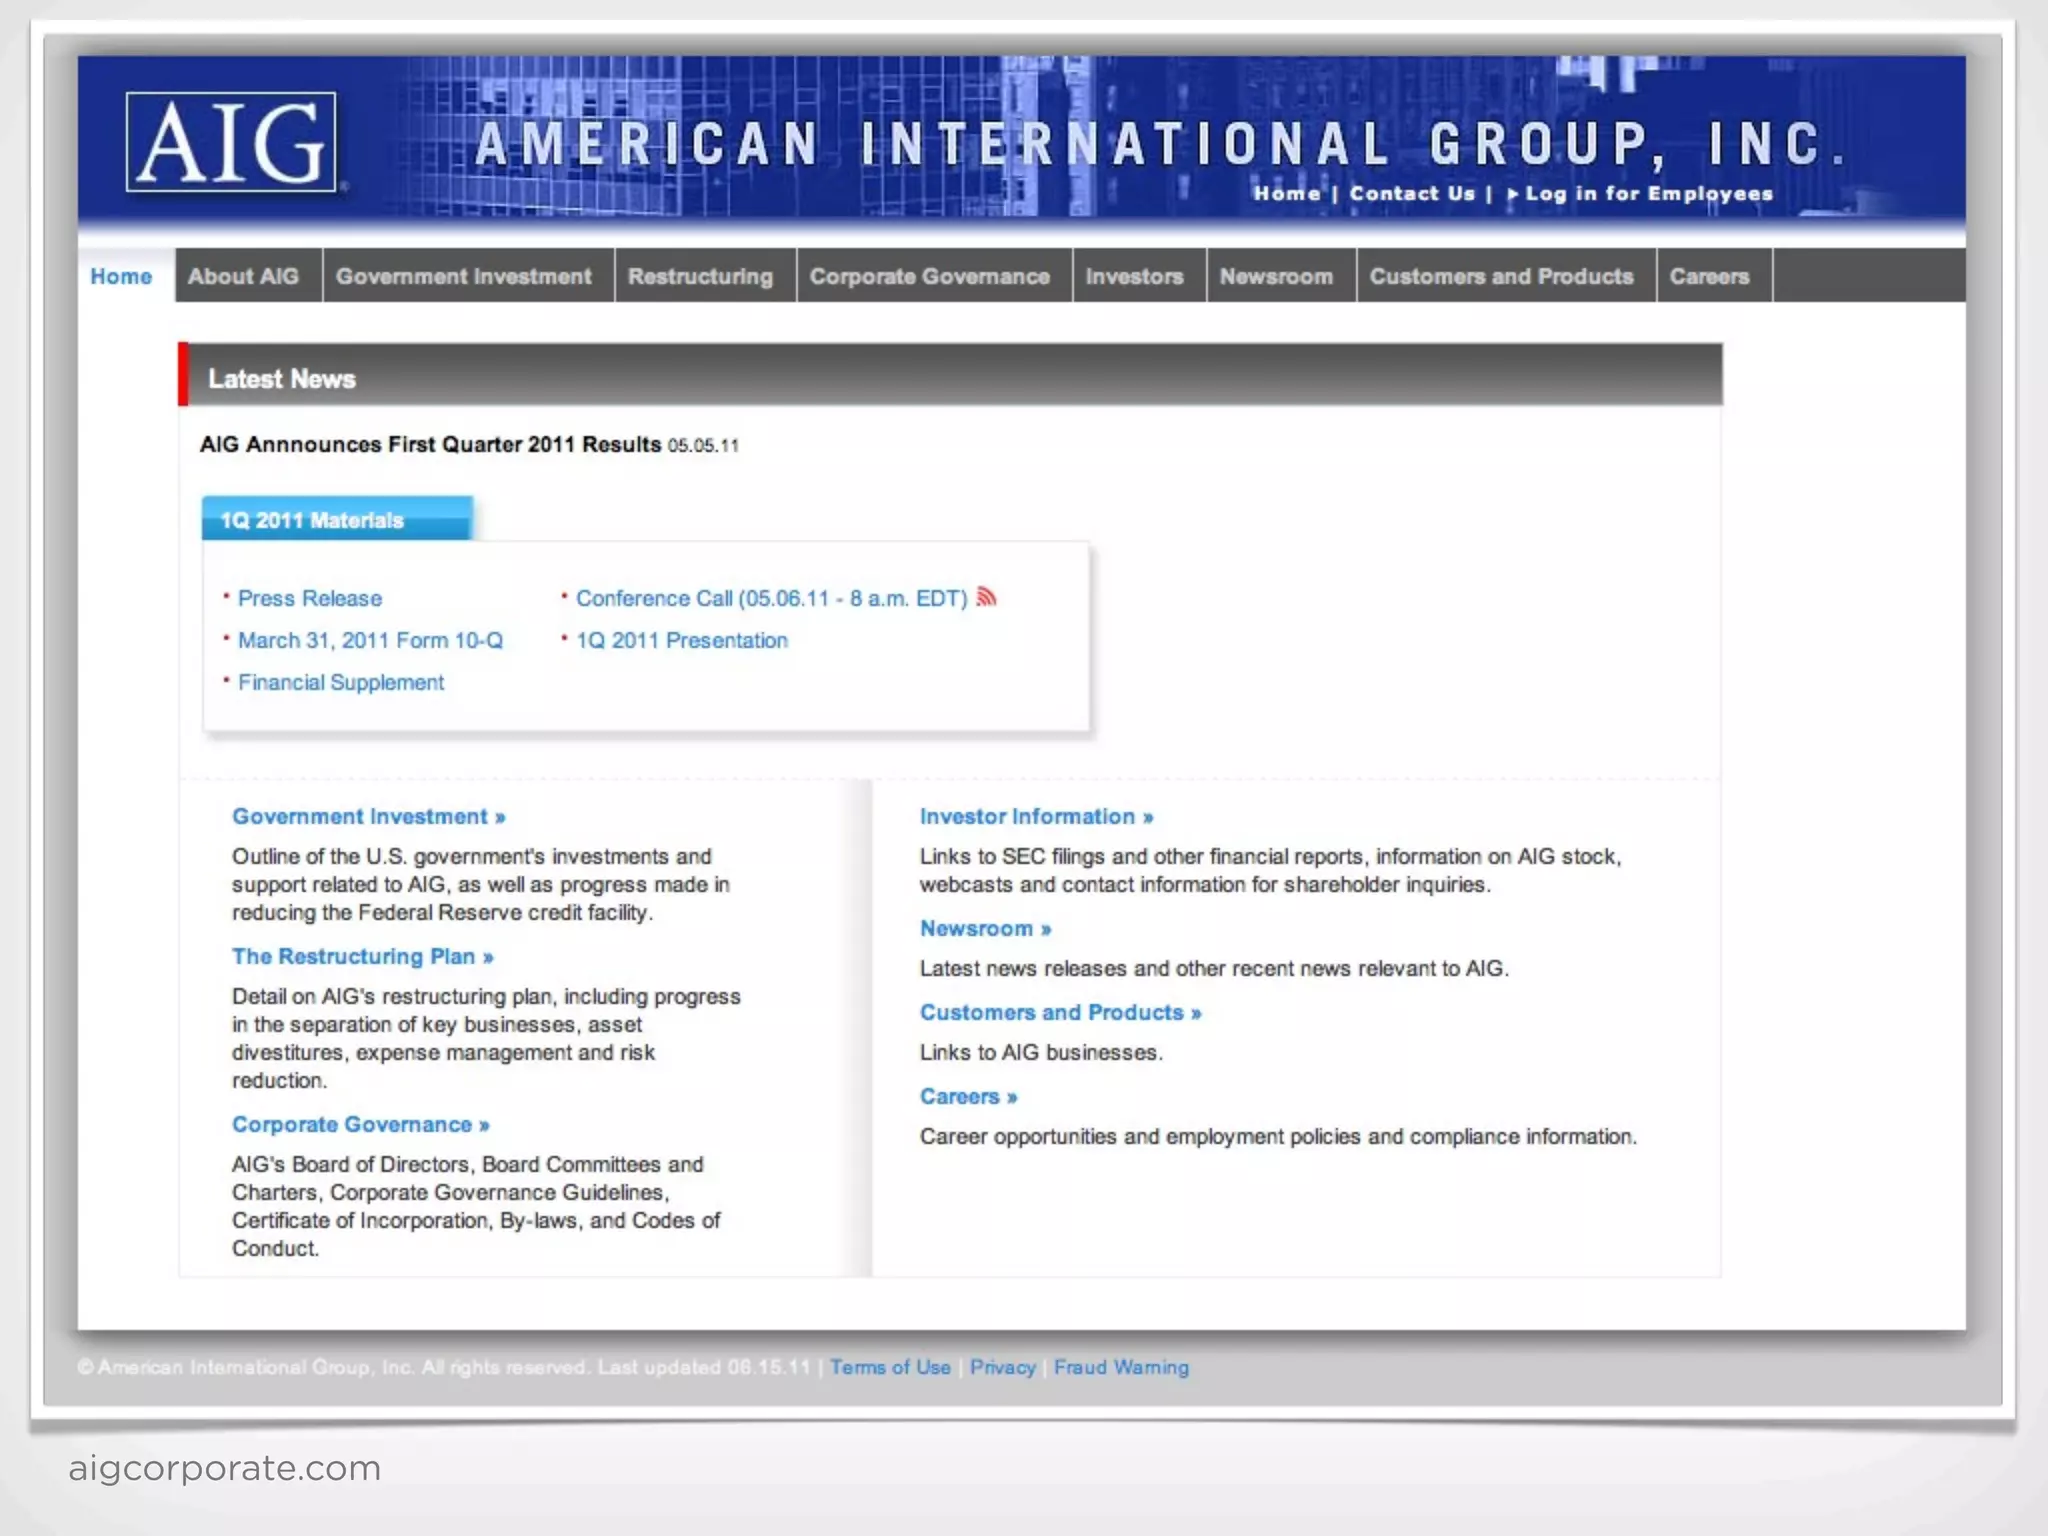Open March 31, 2011 Form 10-Q link
Screen dimensions: 2048x1536
tap(370, 640)
